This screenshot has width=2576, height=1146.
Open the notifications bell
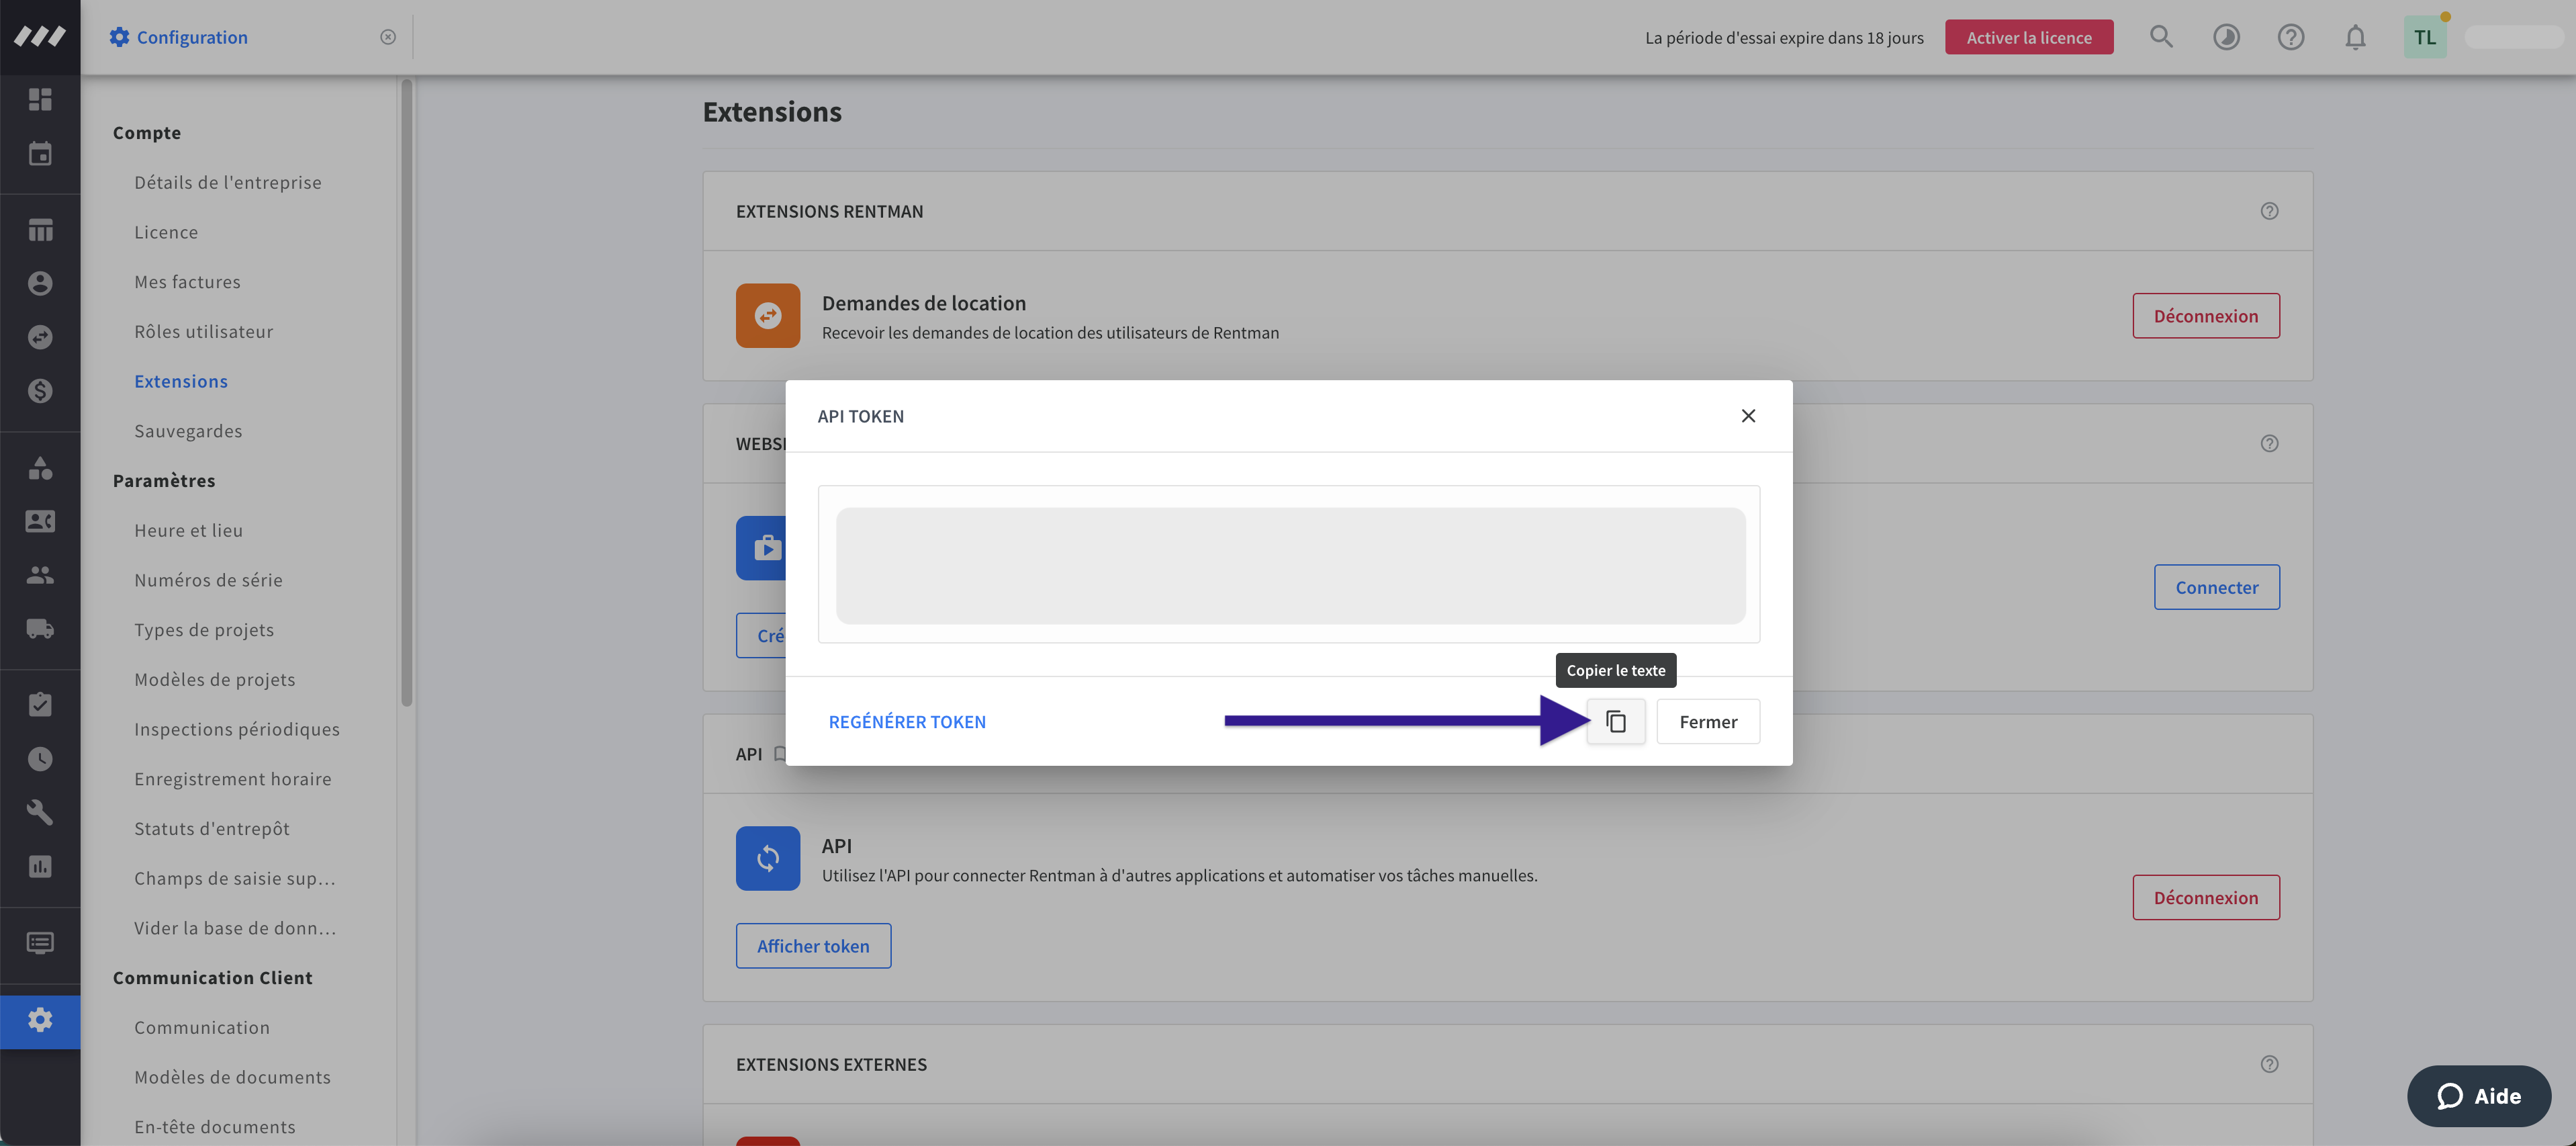[2355, 37]
